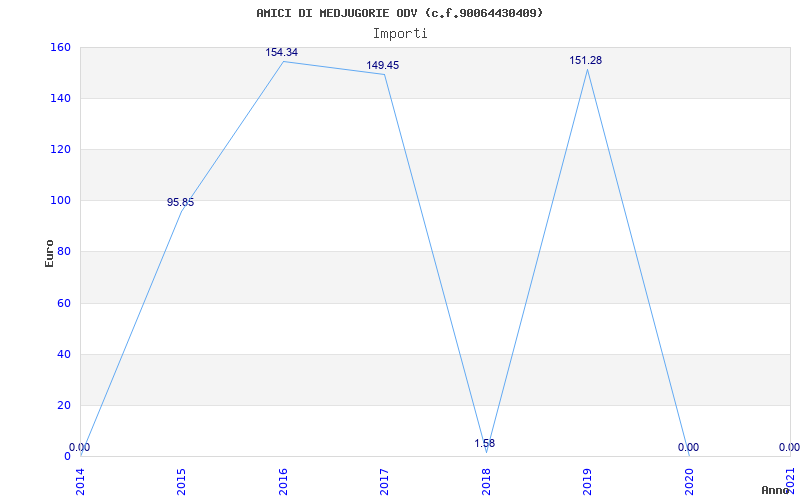The image size is (800, 500).
Task: Click the Anno x-axis title
Action: click(776, 490)
